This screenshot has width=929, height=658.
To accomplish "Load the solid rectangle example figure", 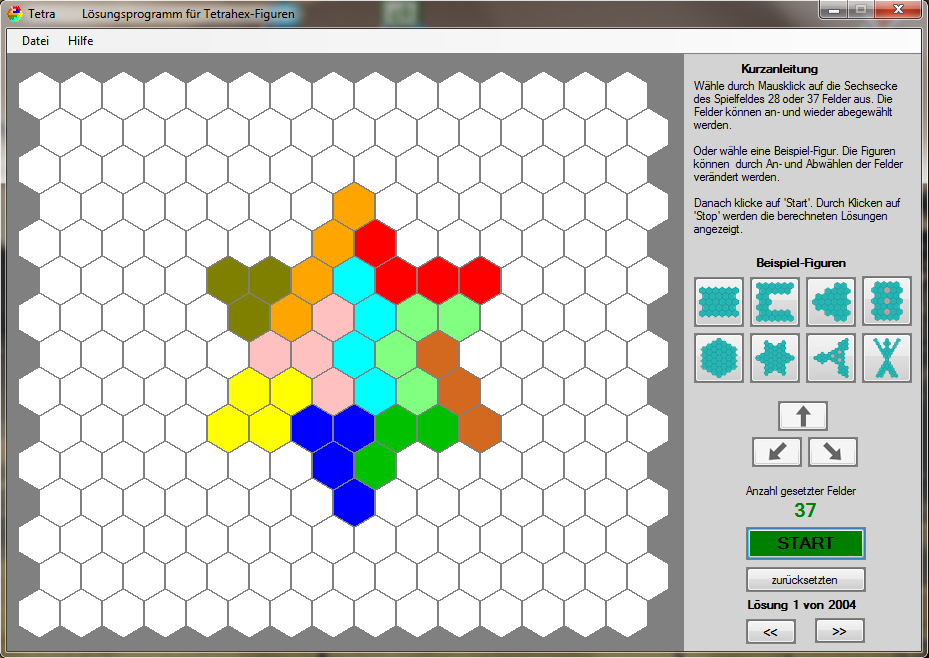I will pyautogui.click(x=719, y=301).
